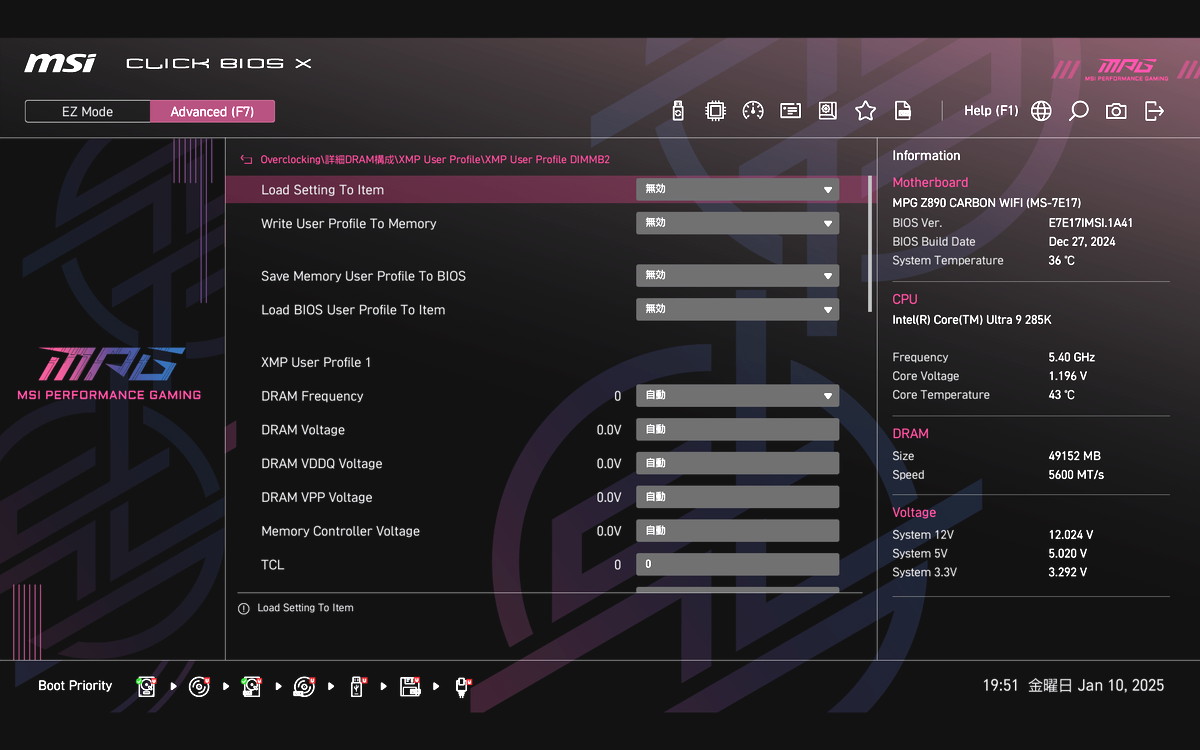The height and width of the screenshot is (750, 1200).
Task: Click the Core Voltage value 1.196 V
Action: click(1067, 376)
